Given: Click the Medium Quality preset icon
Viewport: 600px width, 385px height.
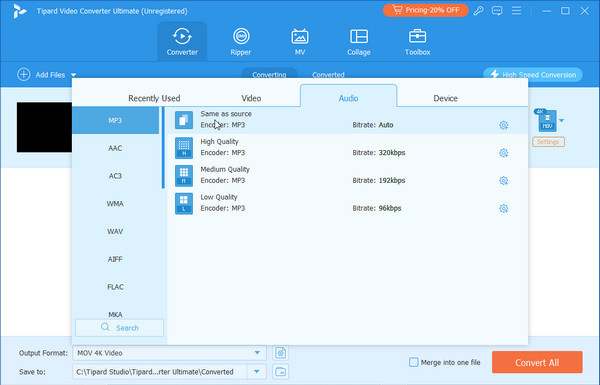Looking at the screenshot, I should (x=184, y=176).
